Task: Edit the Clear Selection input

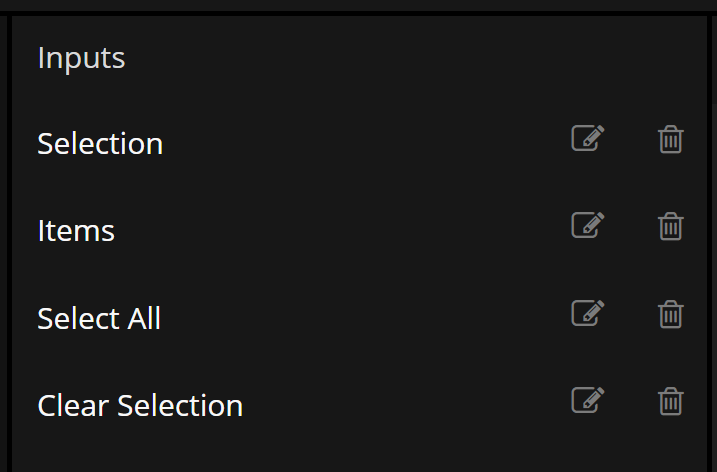Action: (x=588, y=401)
